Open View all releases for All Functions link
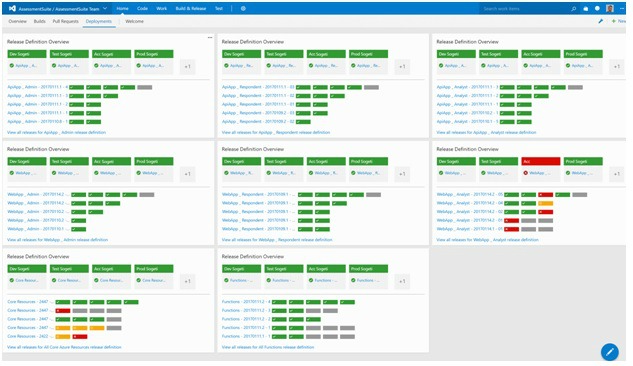 coord(268,347)
